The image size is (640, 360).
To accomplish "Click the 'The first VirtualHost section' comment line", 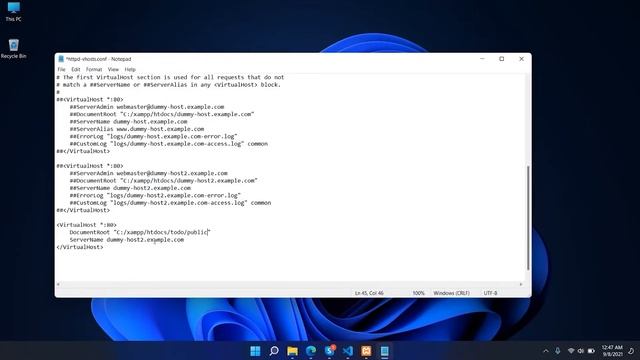I will (170, 77).
